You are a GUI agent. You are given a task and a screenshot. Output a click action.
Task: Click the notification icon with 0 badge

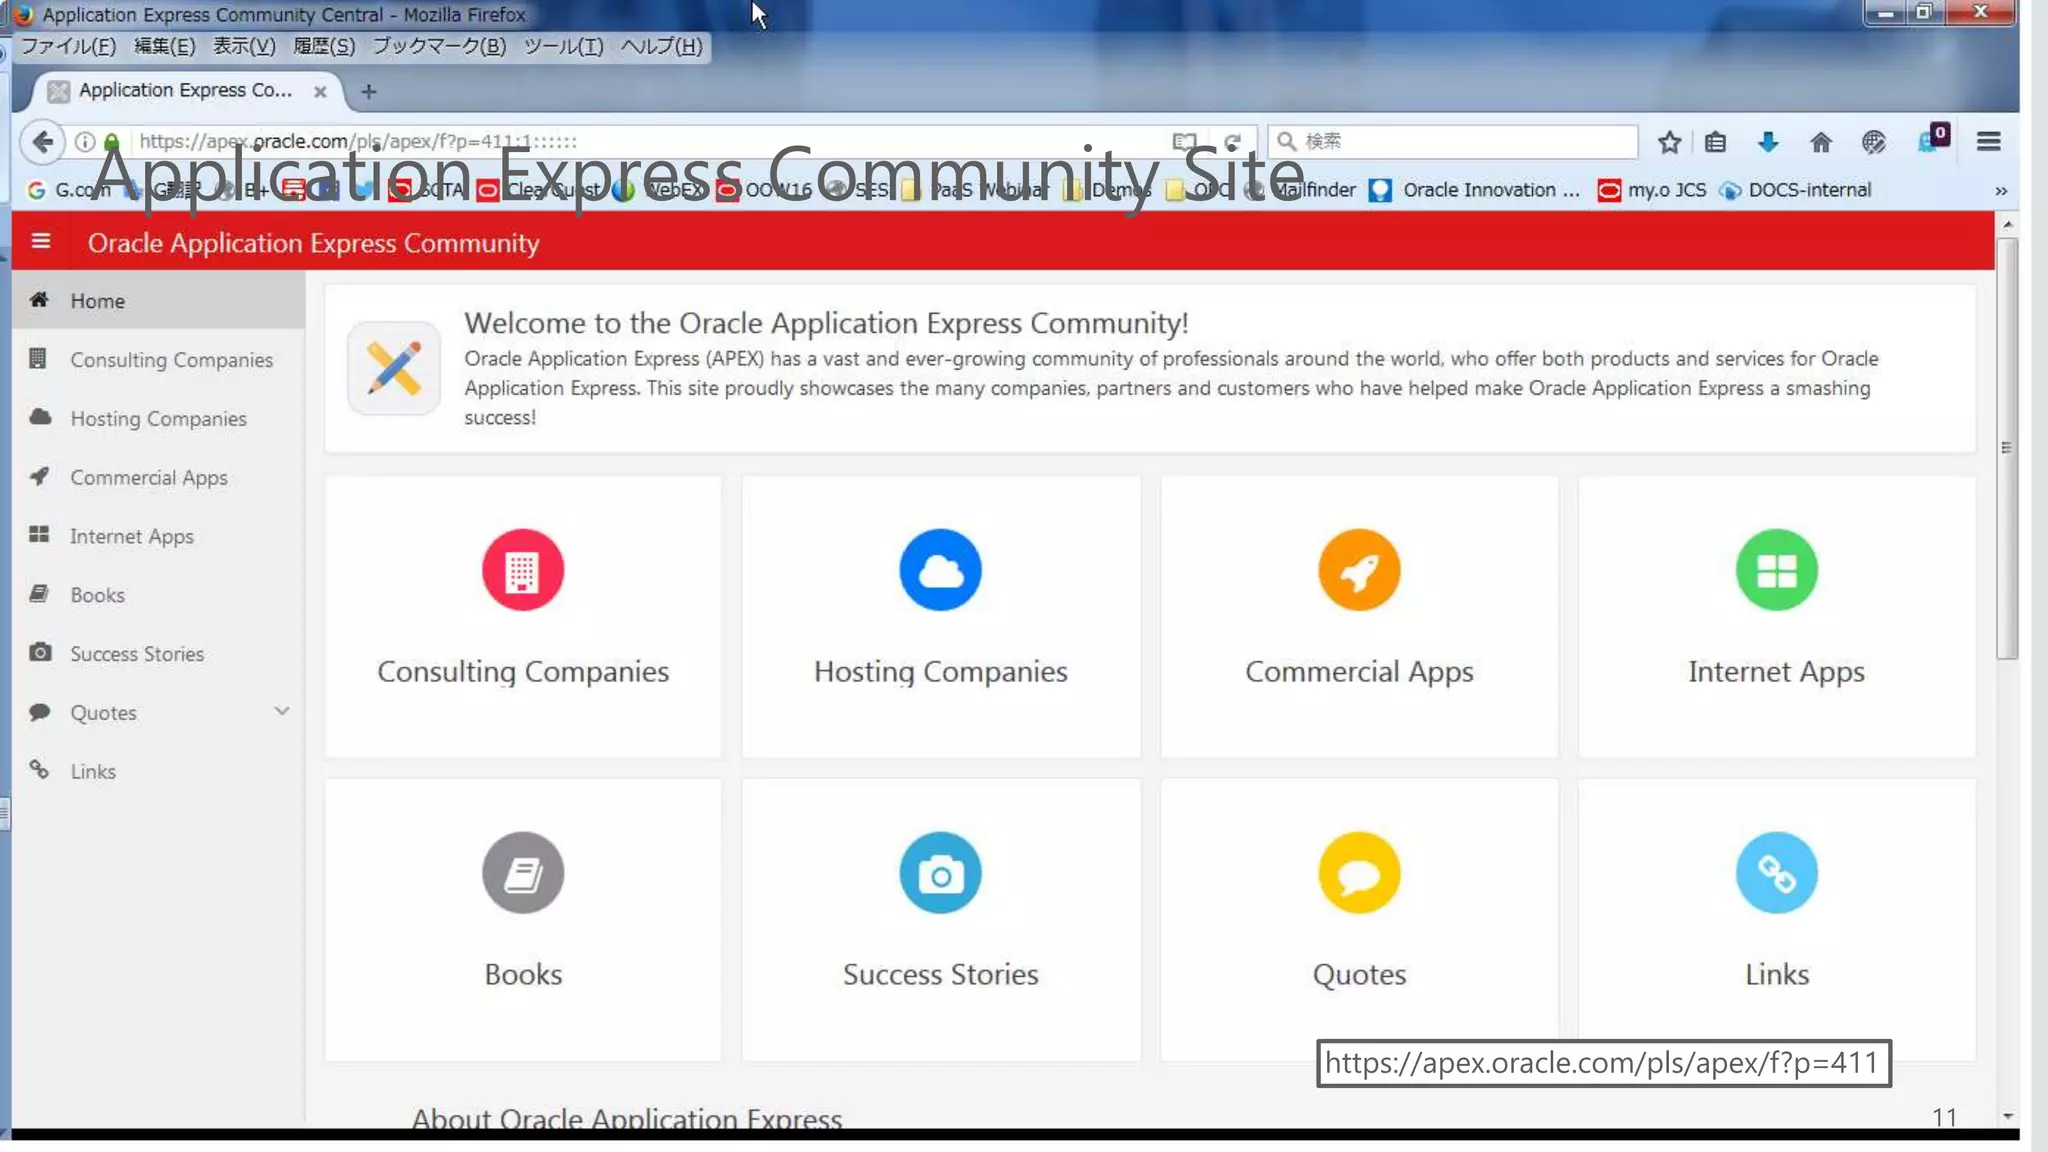(1933, 139)
